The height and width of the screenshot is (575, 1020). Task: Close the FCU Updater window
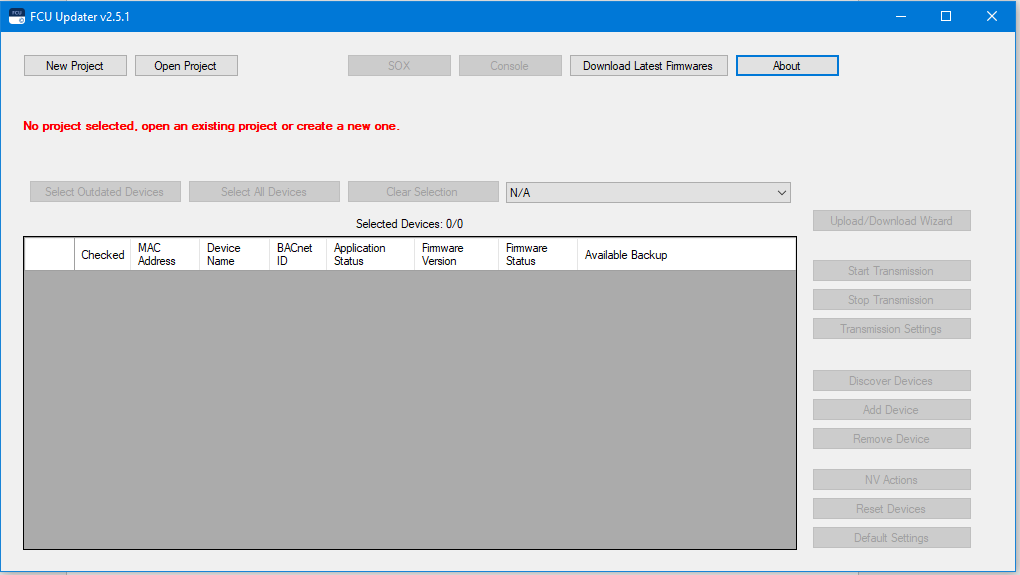[992, 16]
